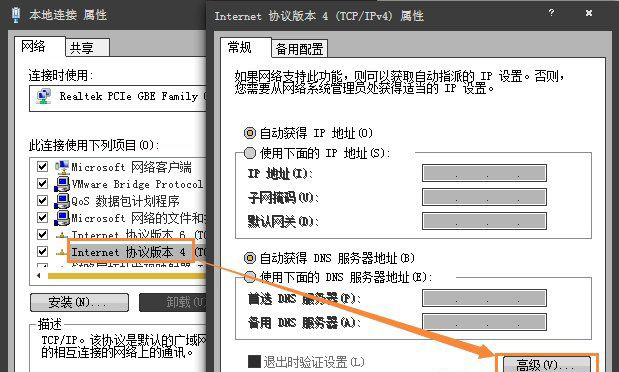Toggle QoS 数据包计划程序 checkbox

pos(42,201)
